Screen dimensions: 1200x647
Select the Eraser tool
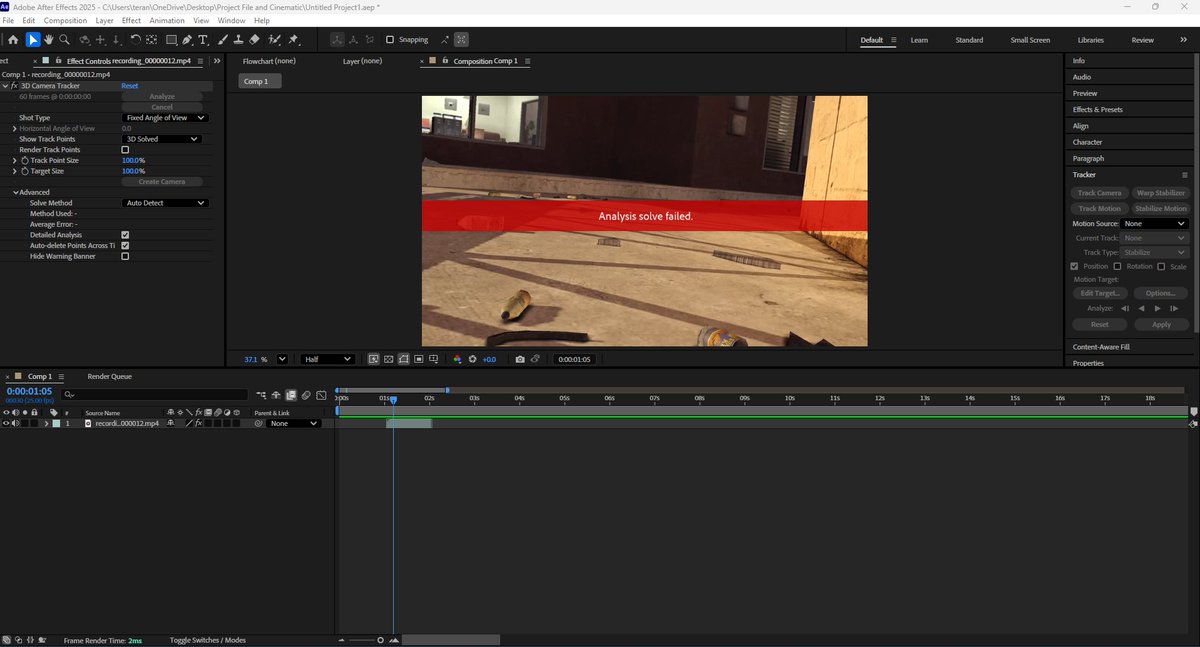254,40
